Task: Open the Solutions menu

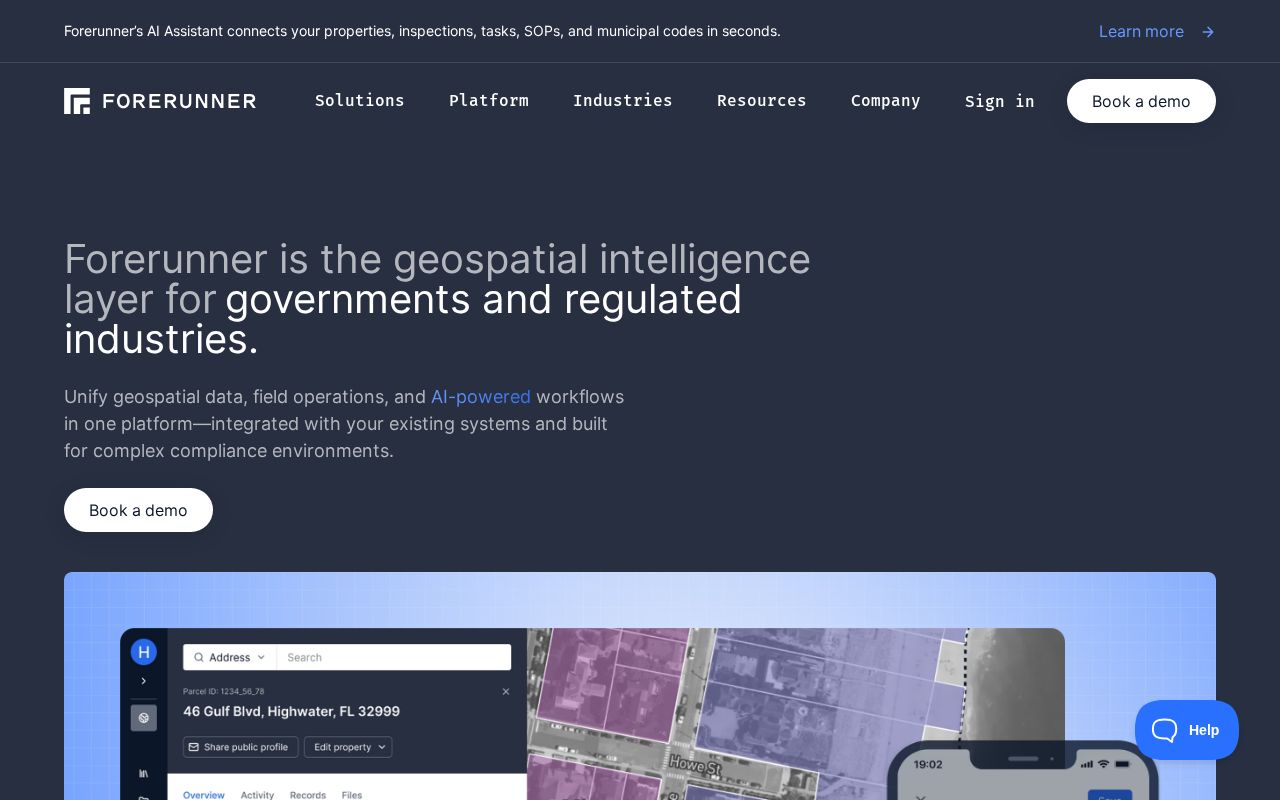Action: (360, 101)
